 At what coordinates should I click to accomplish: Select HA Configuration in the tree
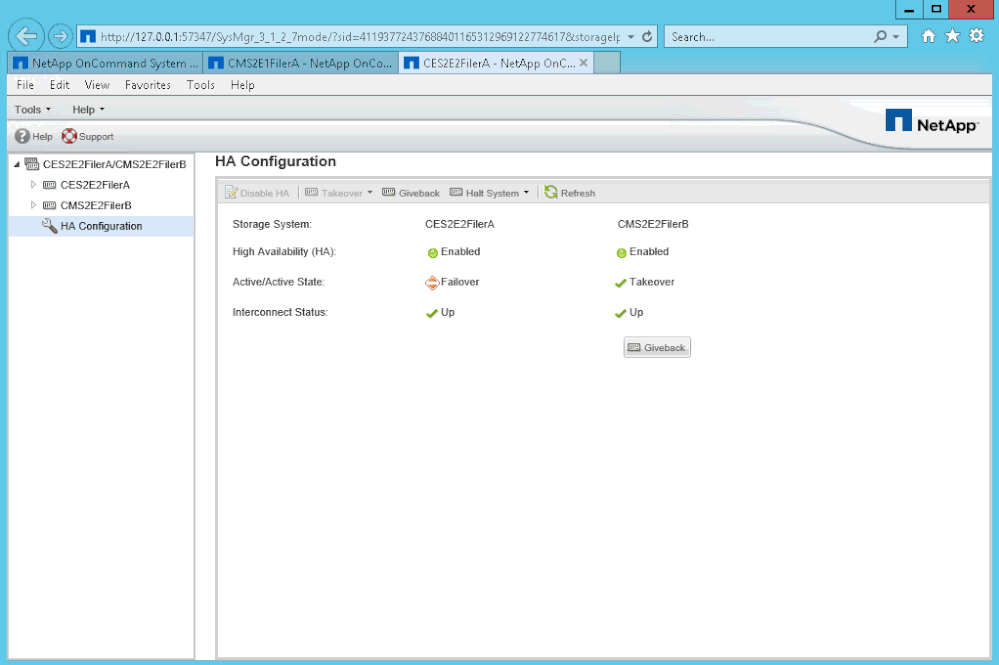pos(101,226)
